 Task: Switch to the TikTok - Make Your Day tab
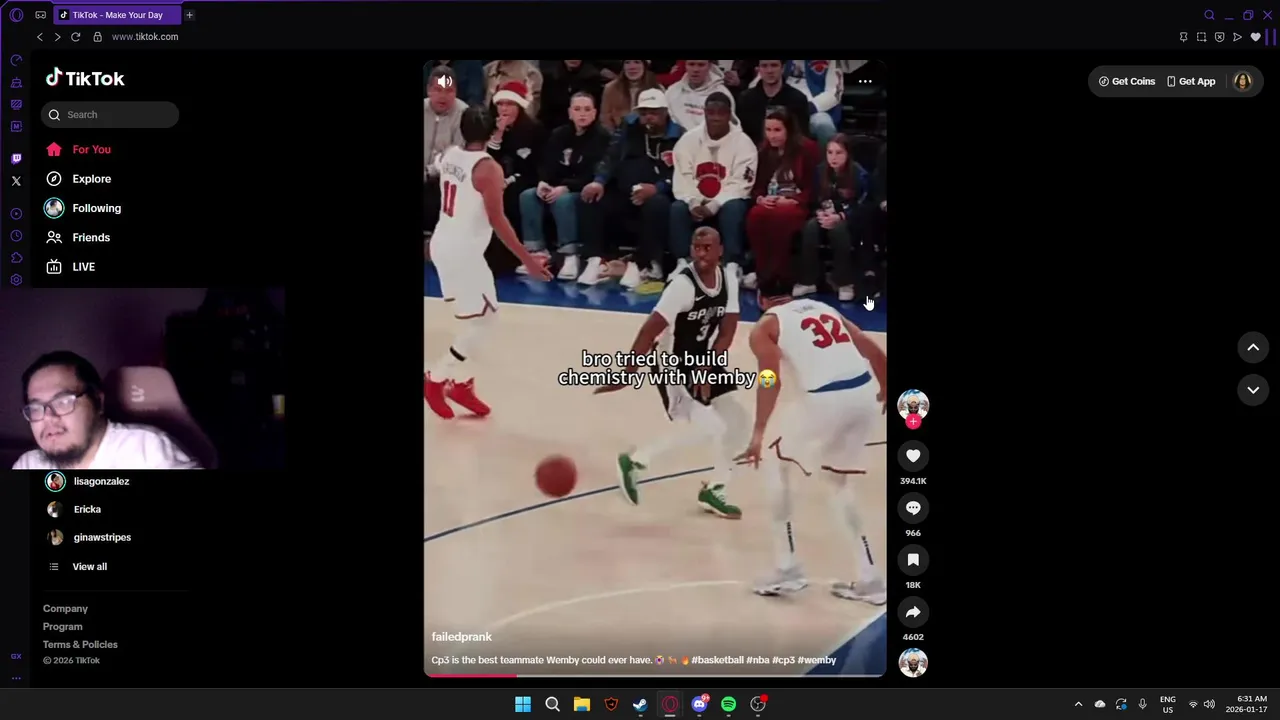116,15
